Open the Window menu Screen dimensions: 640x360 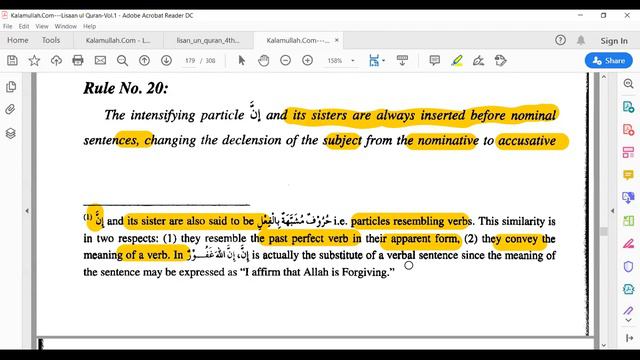(x=65, y=26)
